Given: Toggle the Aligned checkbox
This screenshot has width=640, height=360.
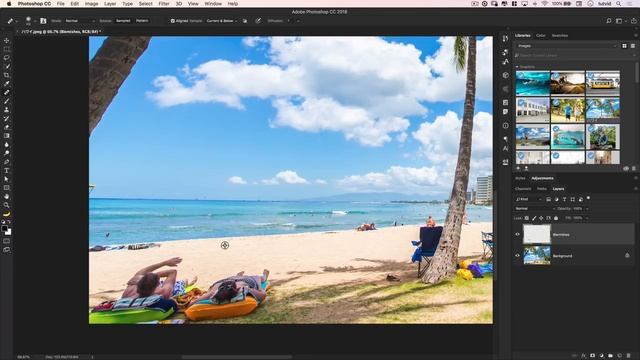Looking at the screenshot, I should point(173,21).
